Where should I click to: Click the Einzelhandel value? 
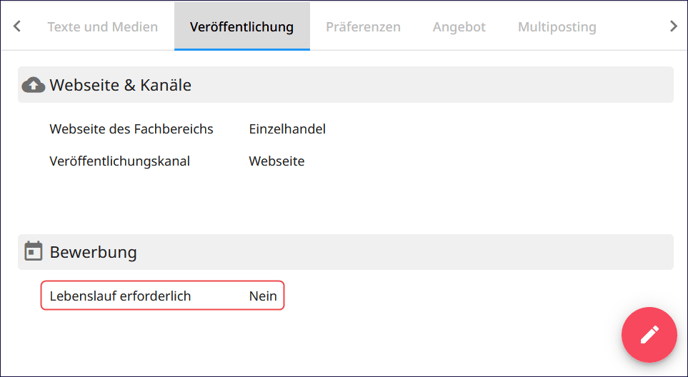point(287,129)
